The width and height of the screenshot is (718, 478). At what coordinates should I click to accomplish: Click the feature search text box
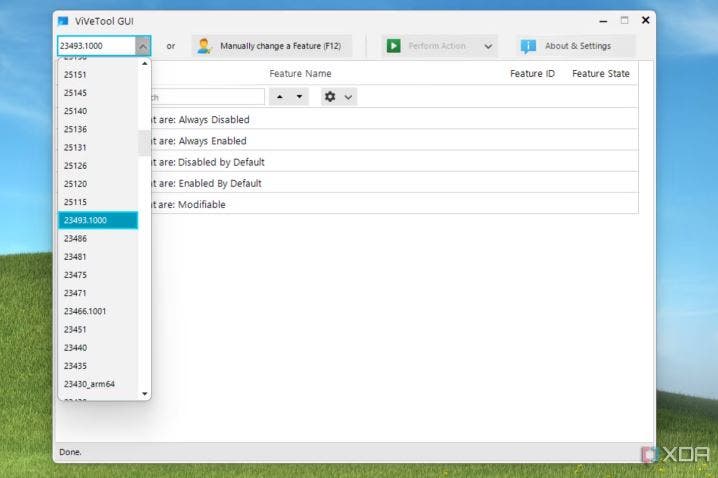(207, 97)
